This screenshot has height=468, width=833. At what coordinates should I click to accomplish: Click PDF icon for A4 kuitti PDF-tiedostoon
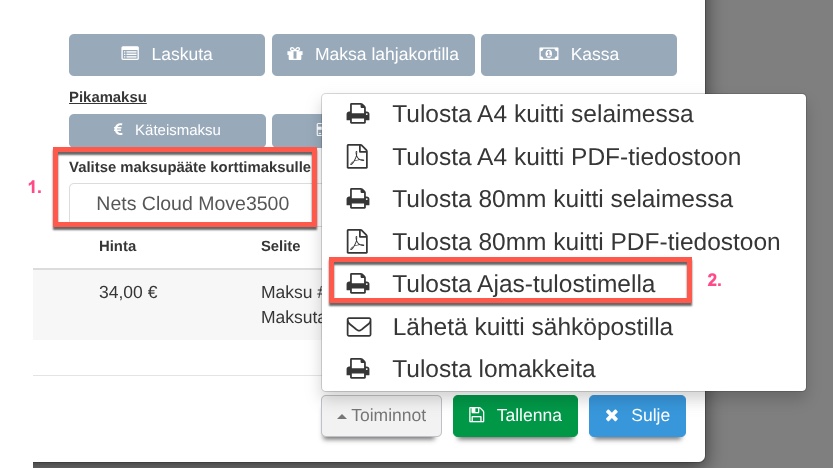pyautogui.click(x=357, y=157)
